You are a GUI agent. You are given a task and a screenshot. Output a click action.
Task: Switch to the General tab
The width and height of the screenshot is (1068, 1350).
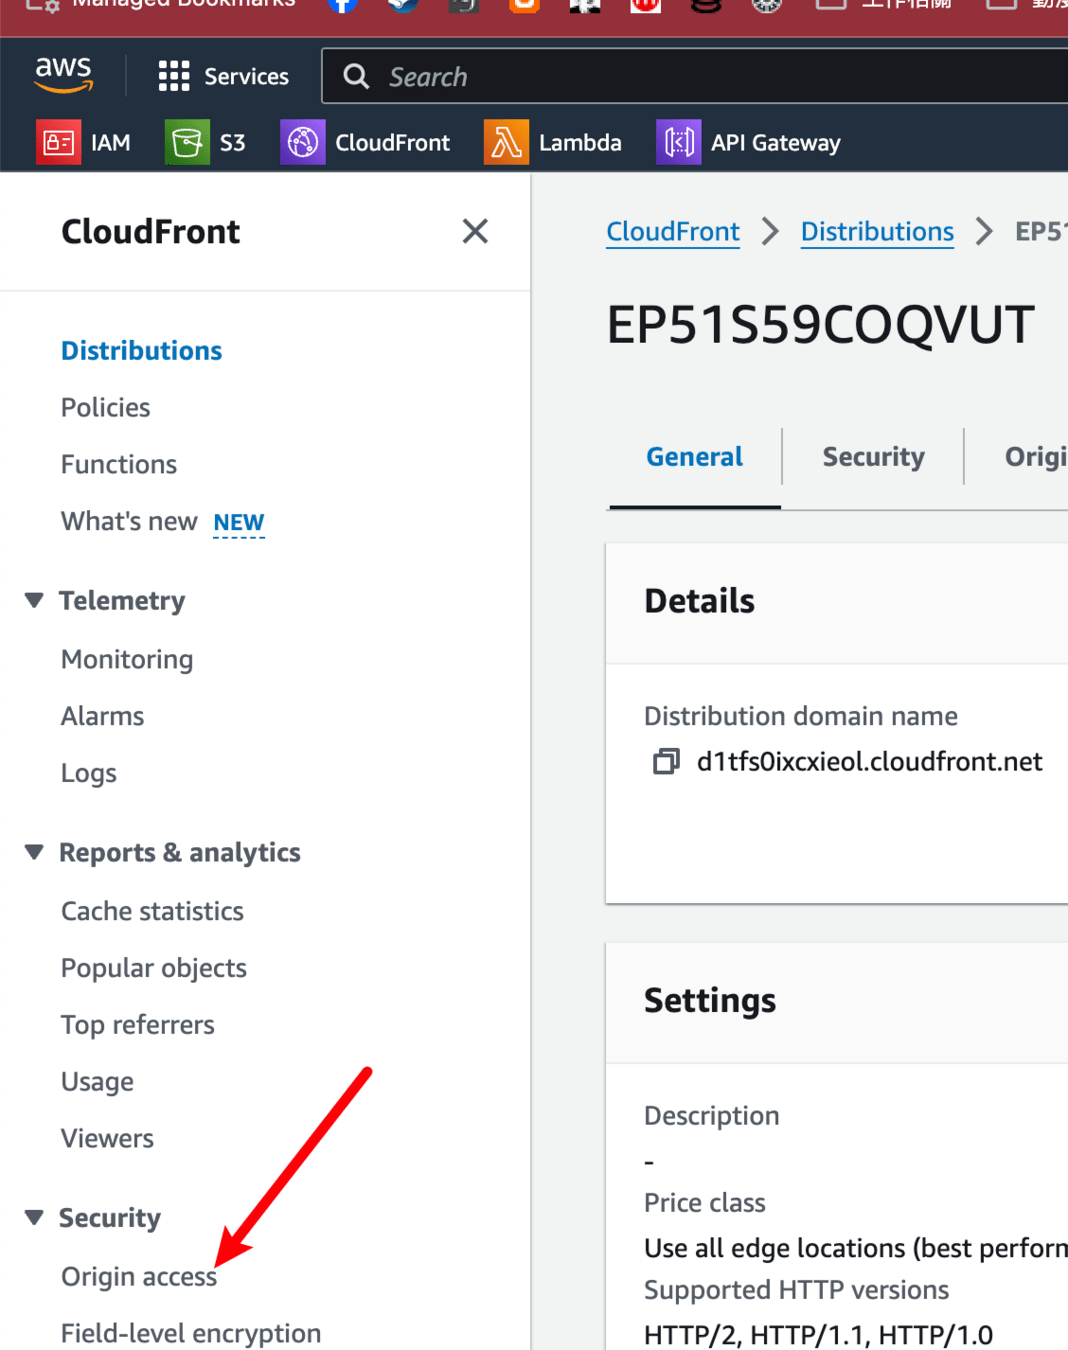pyautogui.click(x=694, y=457)
